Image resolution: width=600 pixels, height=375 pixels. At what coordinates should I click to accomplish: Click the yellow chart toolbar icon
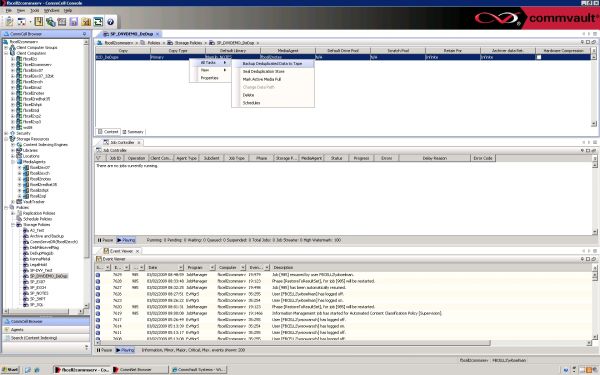click(86, 22)
